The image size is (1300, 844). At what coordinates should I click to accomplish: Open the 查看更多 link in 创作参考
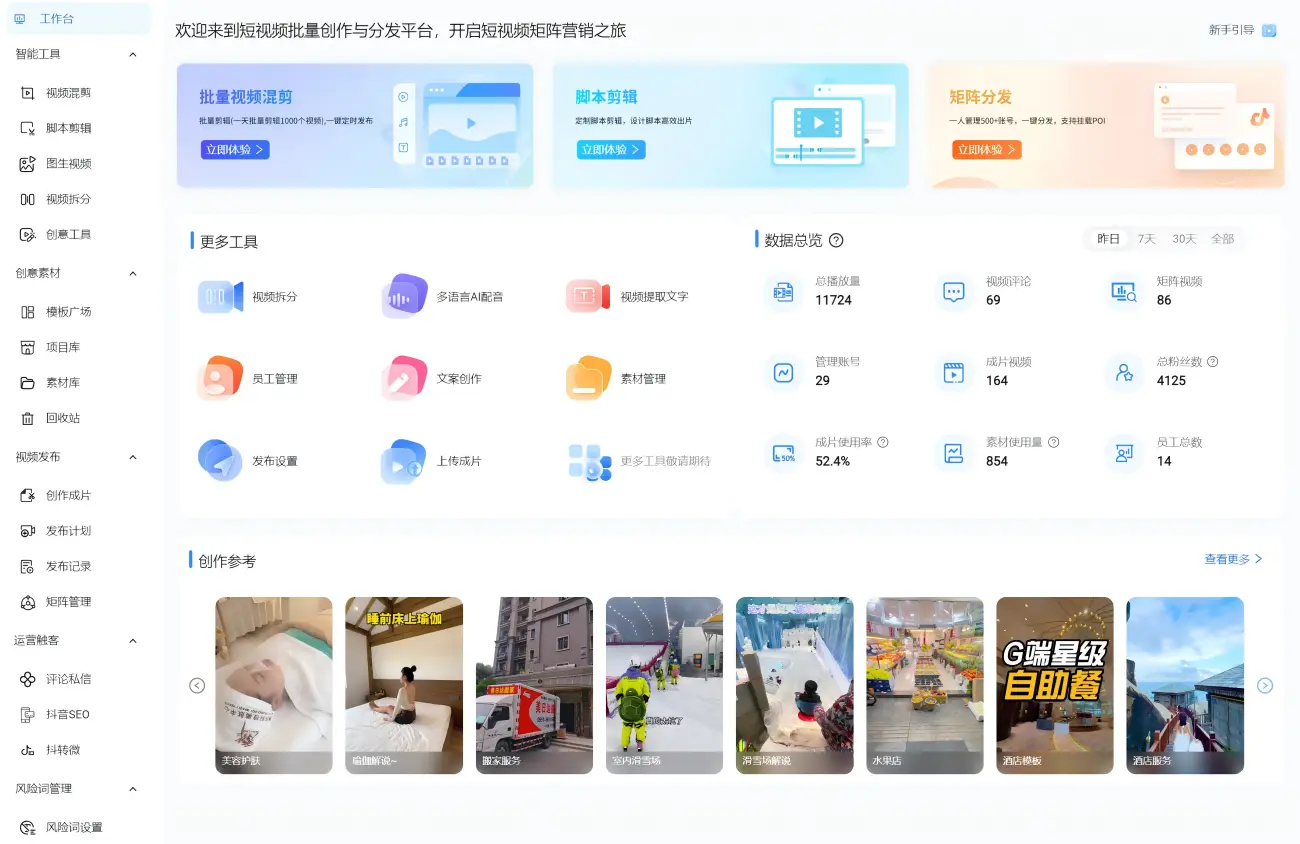click(x=1233, y=559)
